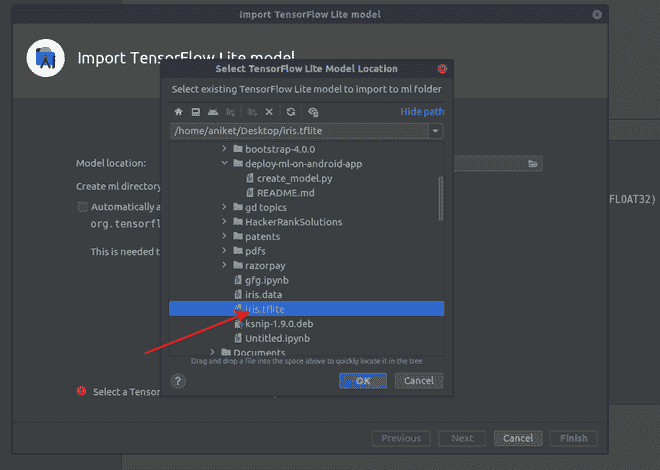Click the file path text field
Viewport: 660px width, 470px height.
click(300, 131)
